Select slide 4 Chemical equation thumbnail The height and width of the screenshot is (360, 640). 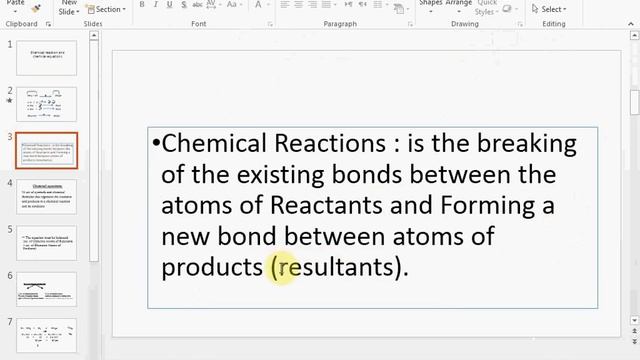[x=47, y=197]
